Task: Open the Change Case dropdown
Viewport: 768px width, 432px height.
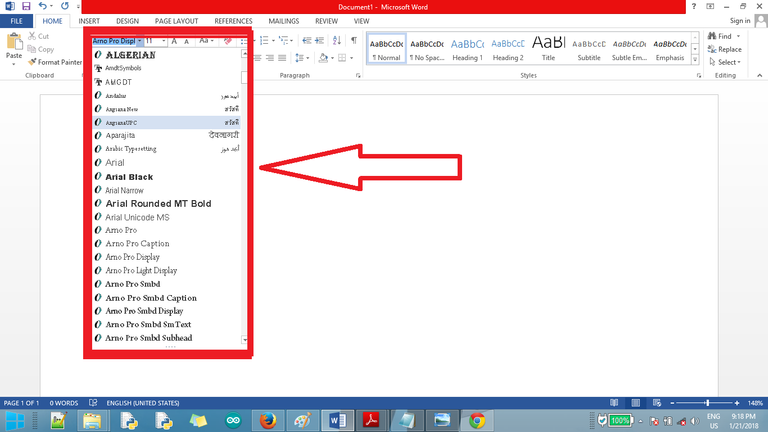Action: pos(205,41)
